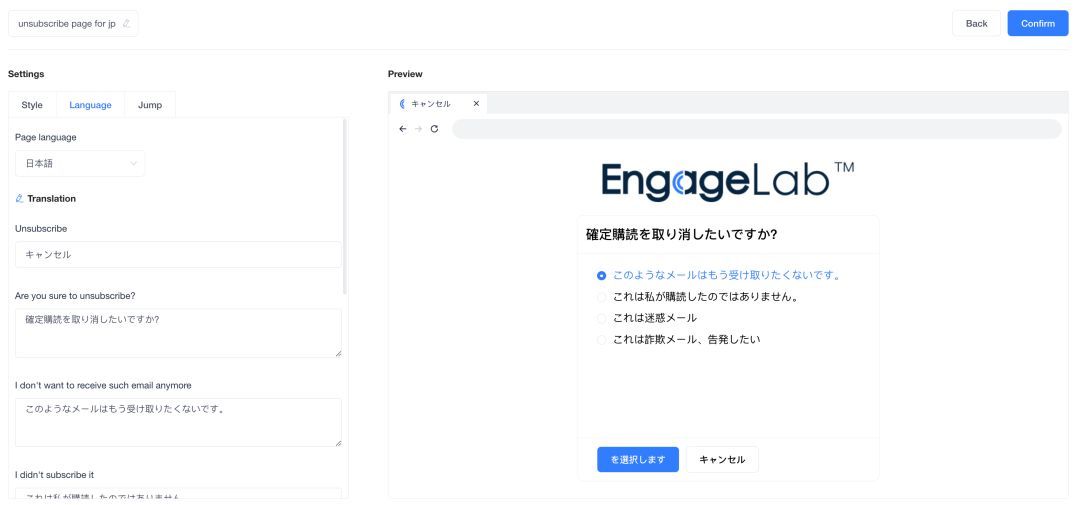
Task: Select radio これは詐欺メール、告発したい
Action: point(601,340)
